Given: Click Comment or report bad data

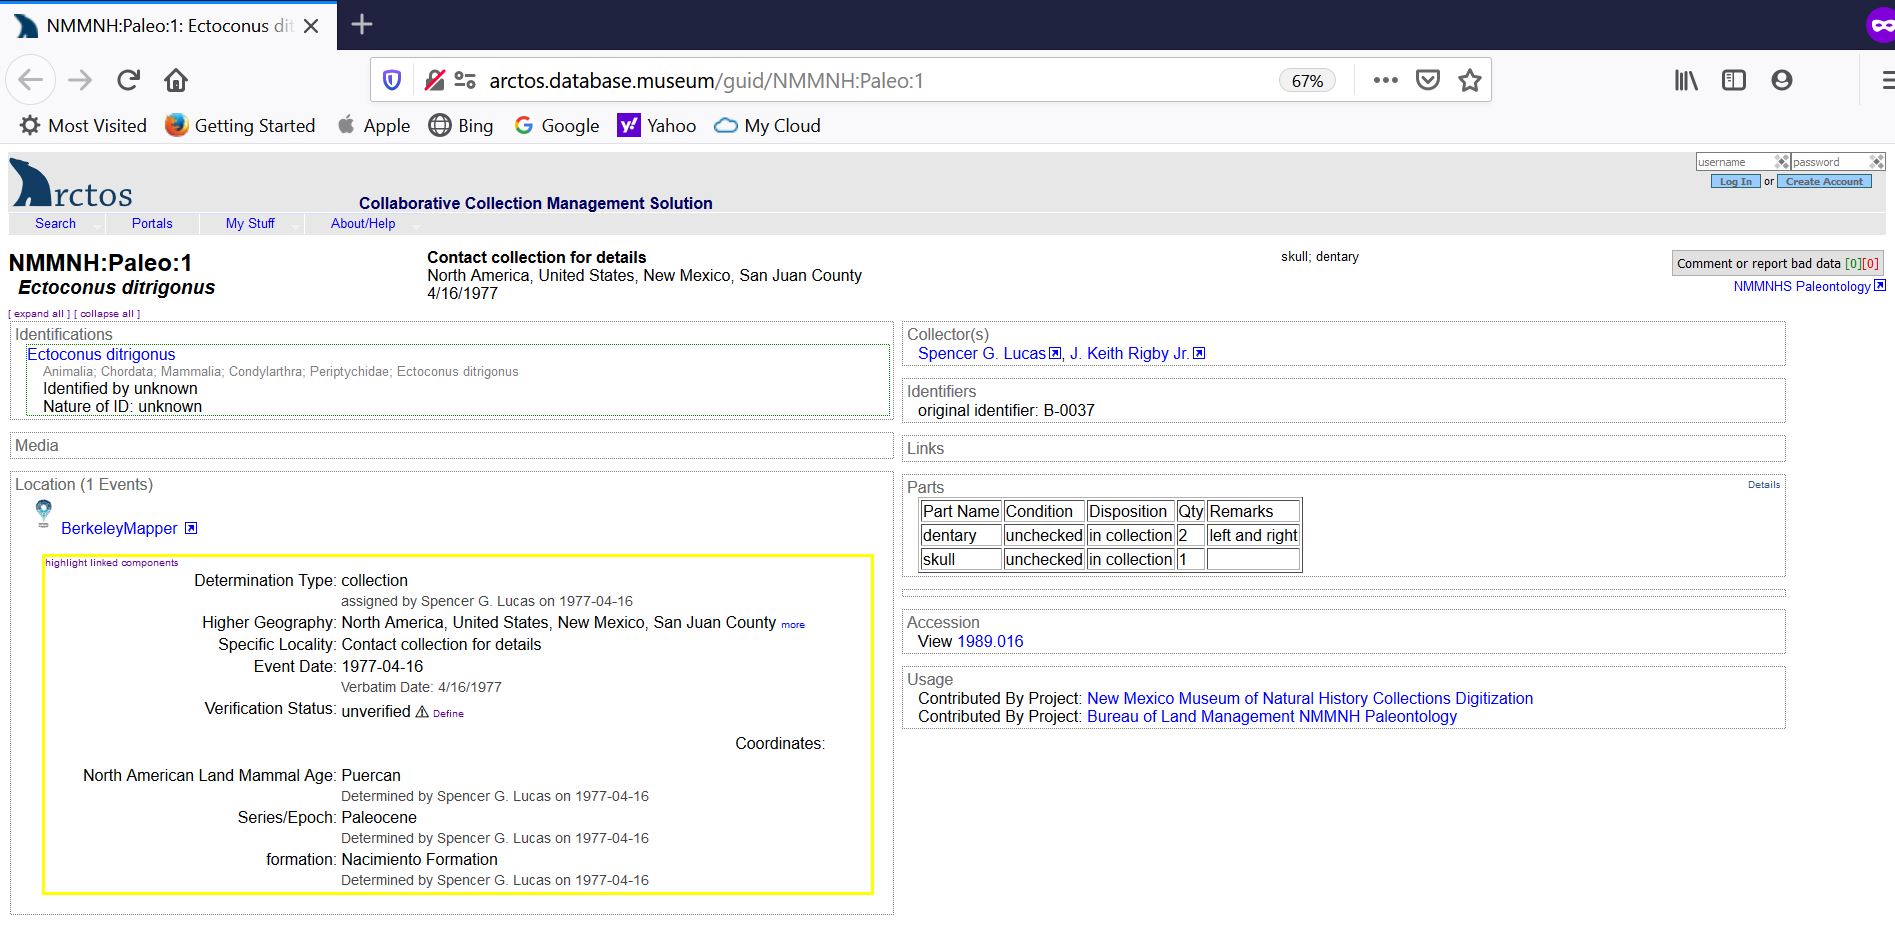Looking at the screenshot, I should (x=1777, y=263).
